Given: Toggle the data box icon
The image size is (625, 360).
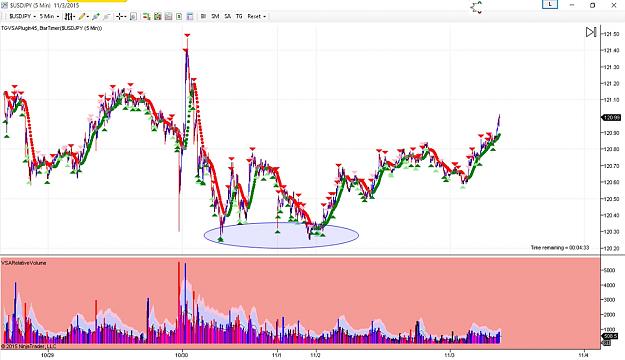Looking at the screenshot, I should tap(179, 16).
